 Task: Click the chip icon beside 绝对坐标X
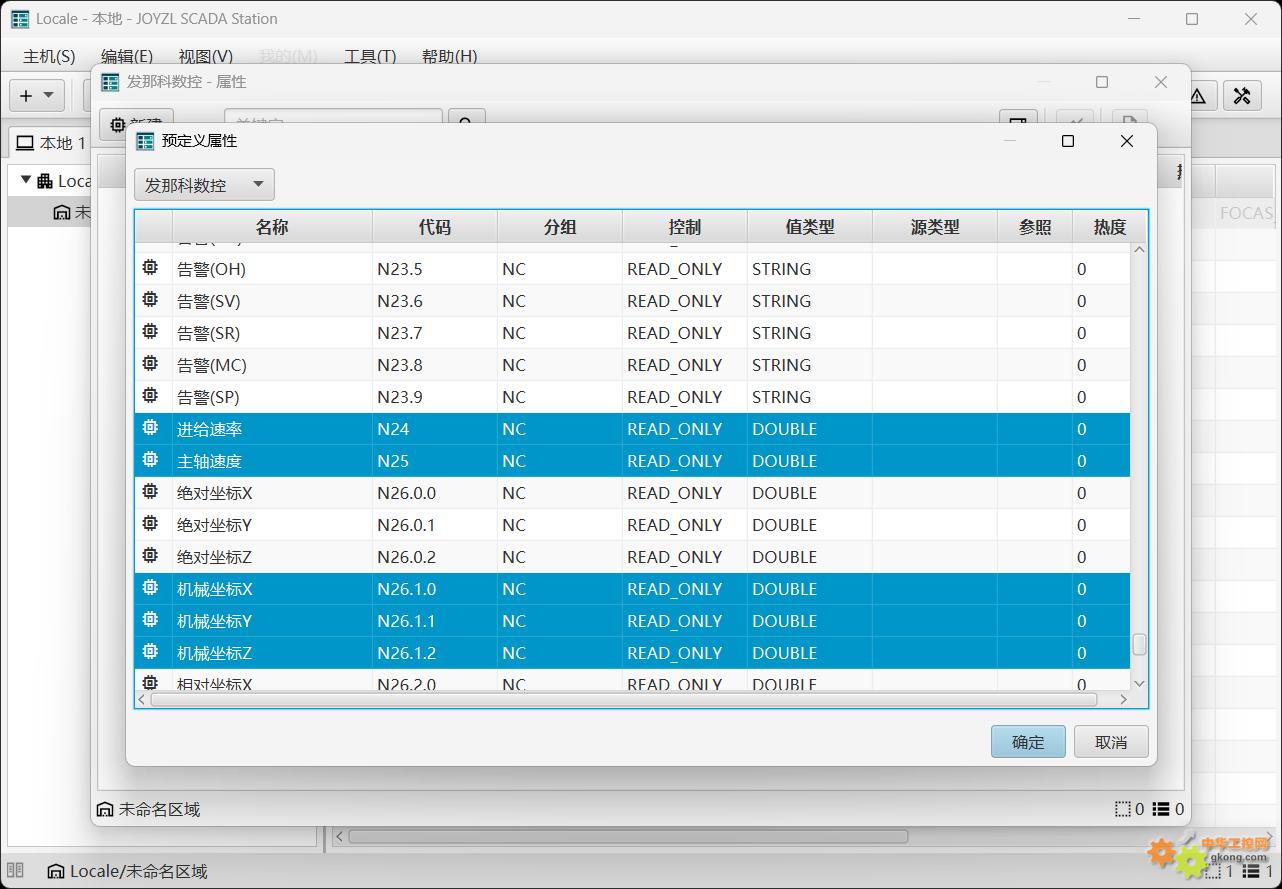[150, 492]
